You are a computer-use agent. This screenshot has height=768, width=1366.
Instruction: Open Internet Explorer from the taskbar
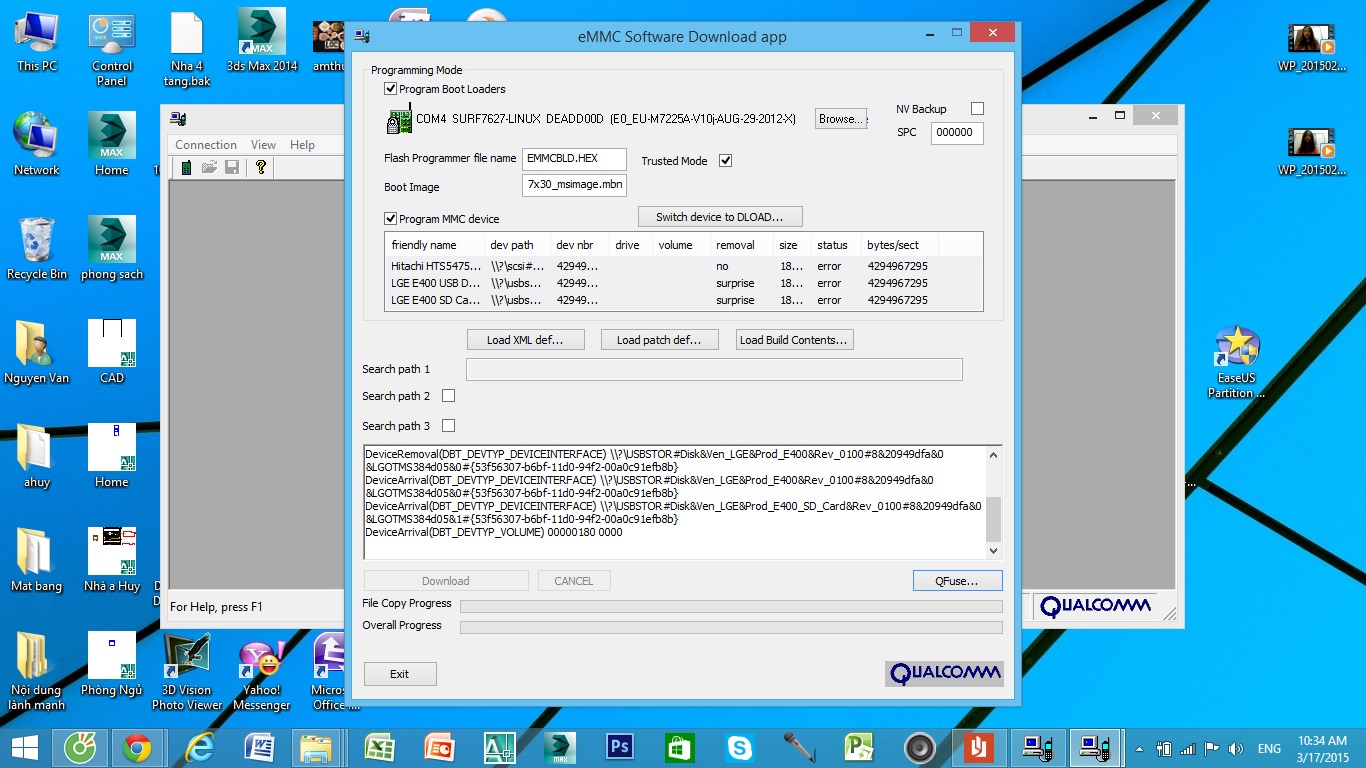[x=200, y=747]
